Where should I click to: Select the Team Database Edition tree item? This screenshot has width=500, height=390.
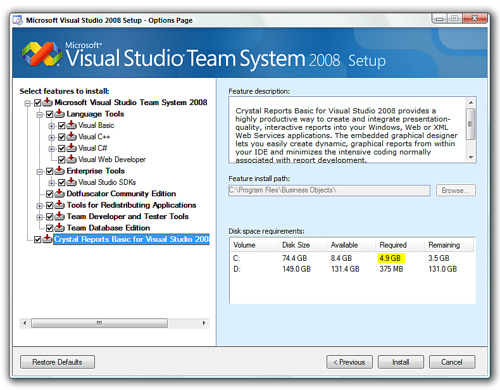coord(108,228)
